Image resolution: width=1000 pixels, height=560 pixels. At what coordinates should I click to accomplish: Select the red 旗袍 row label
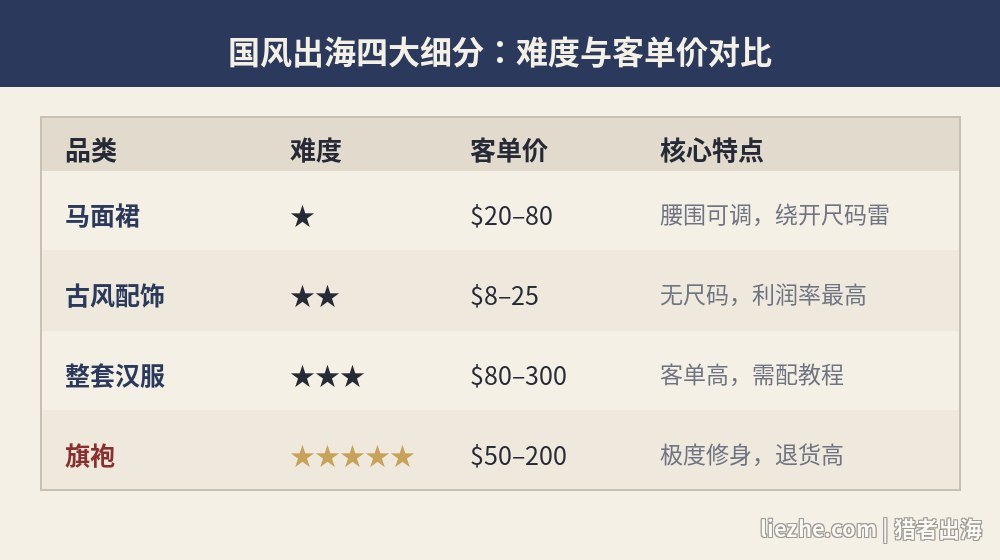click(90, 456)
